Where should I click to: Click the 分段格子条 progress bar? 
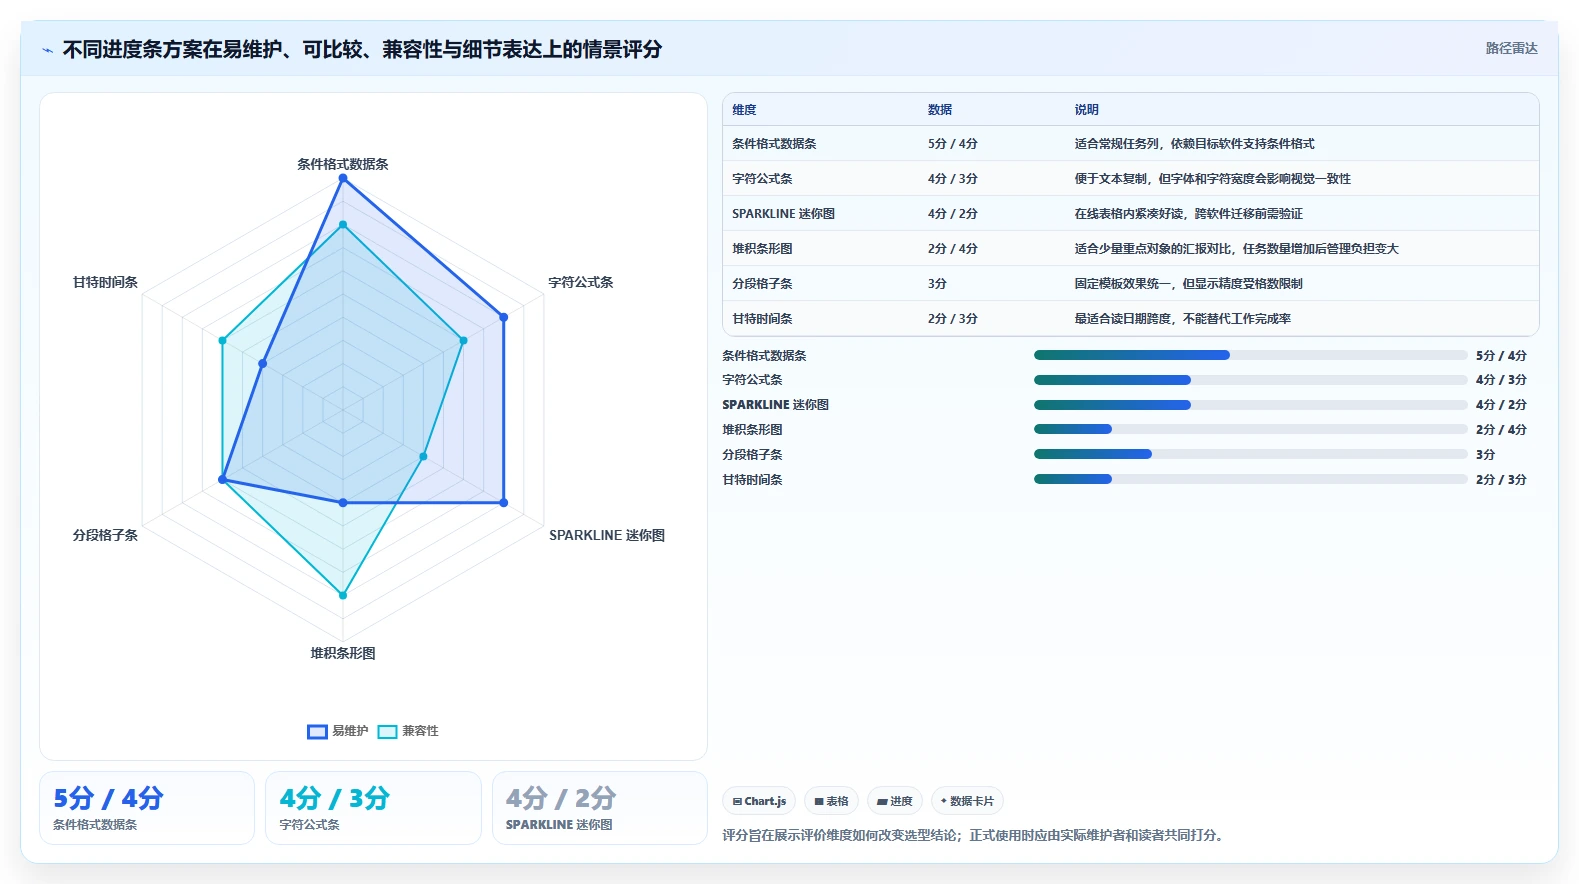(1251, 454)
